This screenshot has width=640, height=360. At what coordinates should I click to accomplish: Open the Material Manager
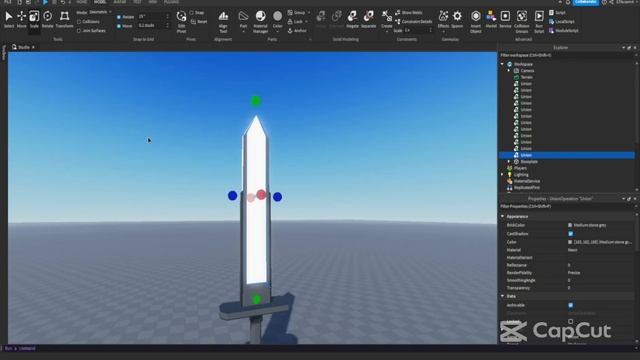tap(260, 21)
